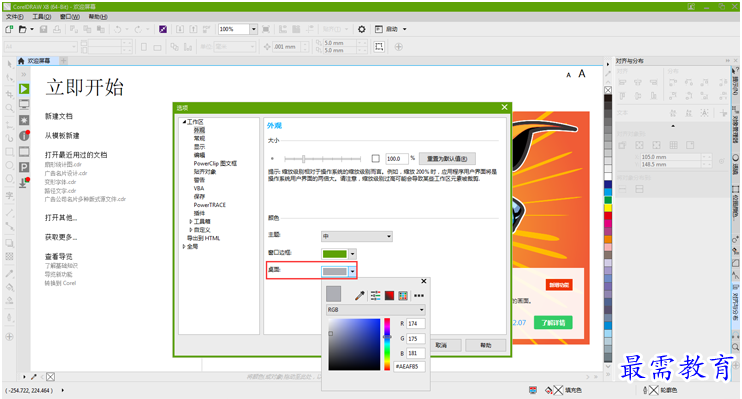742x399 pixels.
Task: Click the New document icon in toolbar
Action: coord(9,29)
